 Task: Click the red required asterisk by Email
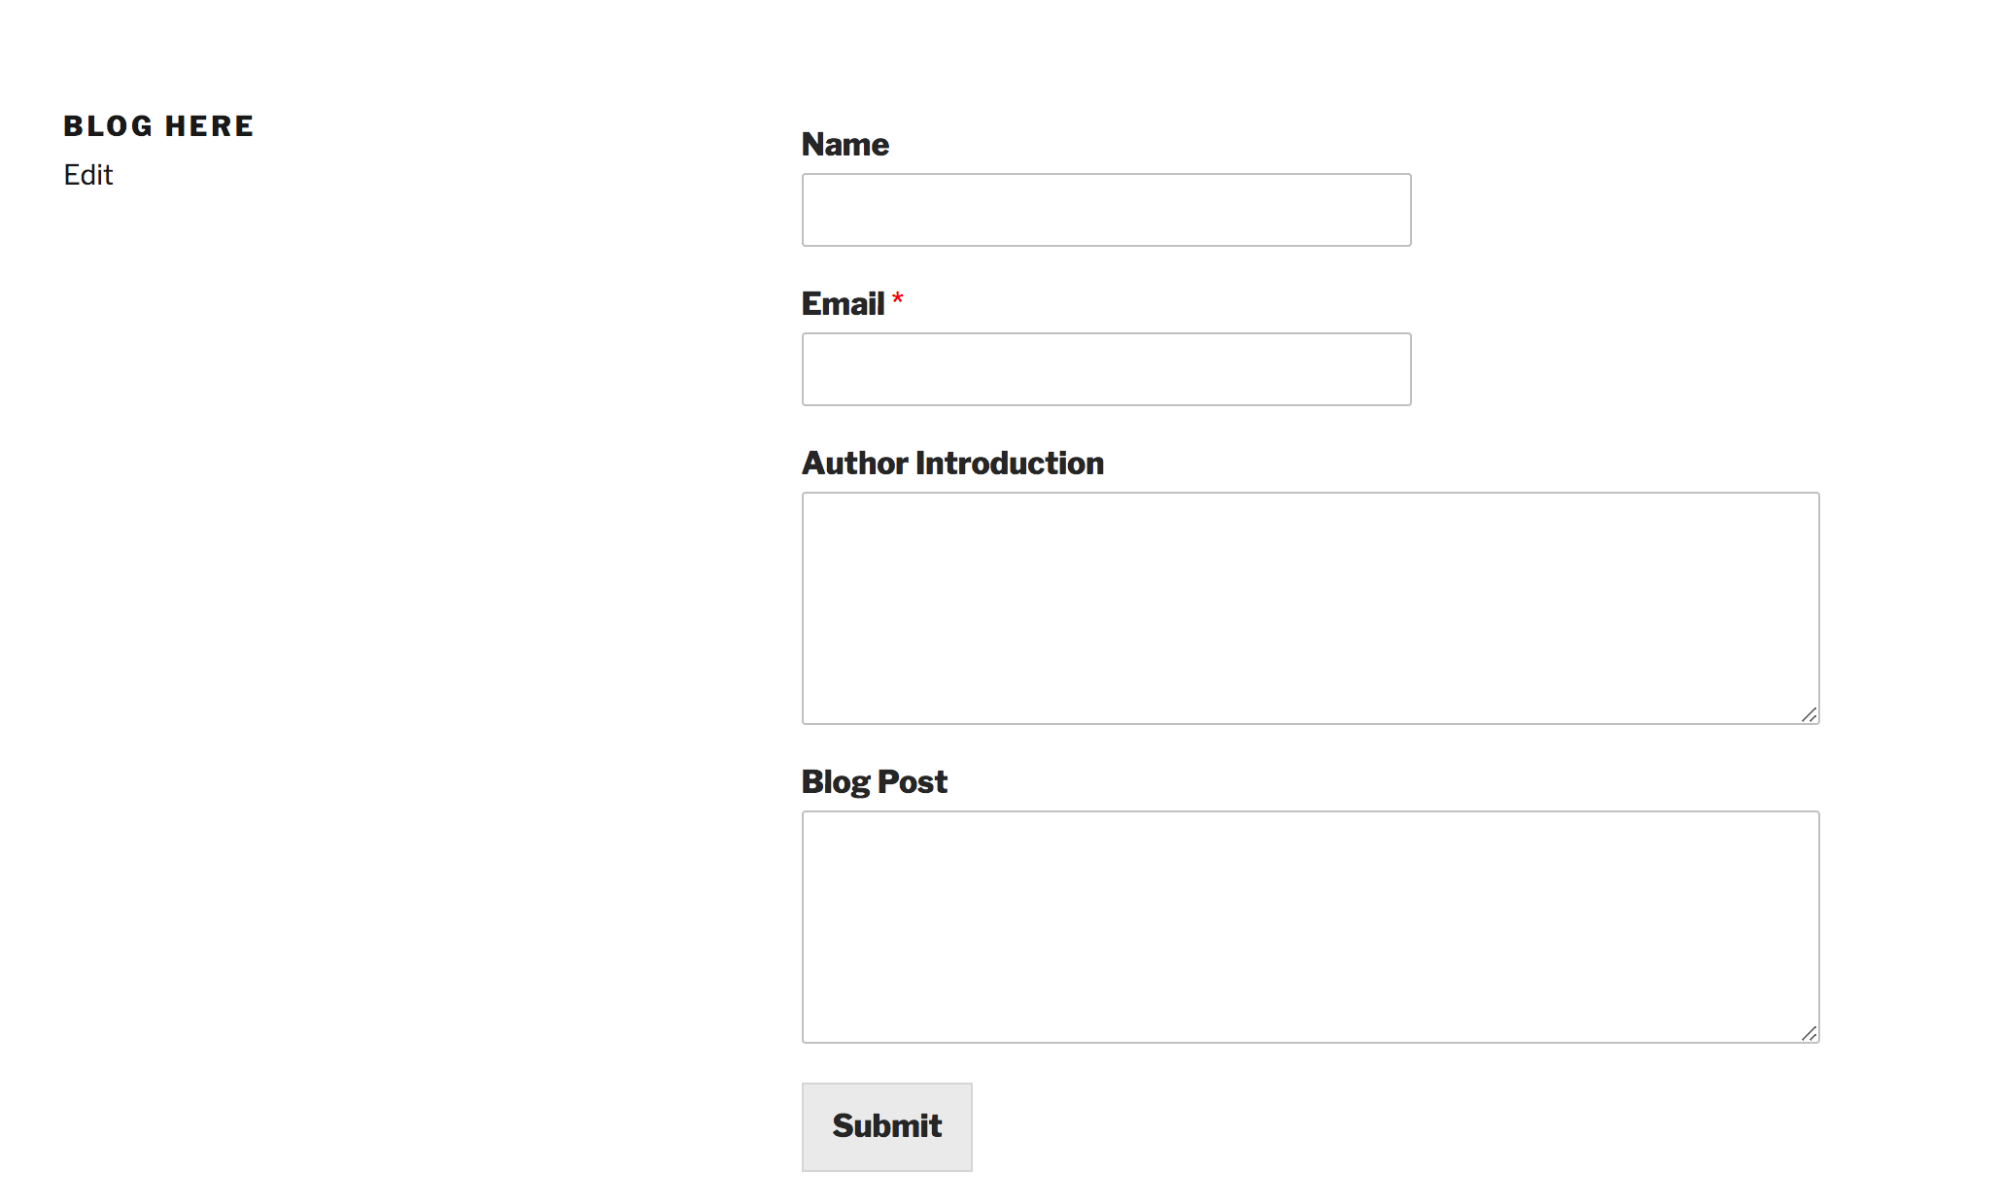click(898, 299)
